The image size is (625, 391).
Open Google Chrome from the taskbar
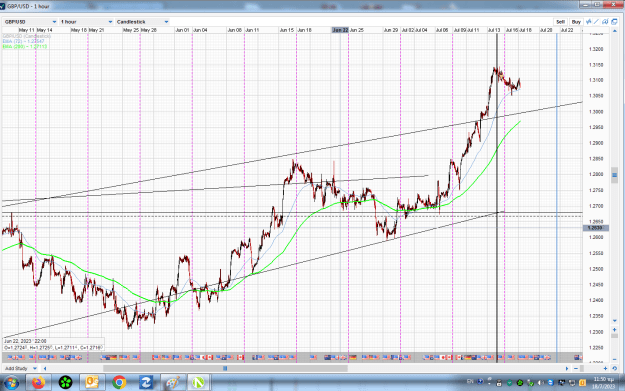pos(119,383)
